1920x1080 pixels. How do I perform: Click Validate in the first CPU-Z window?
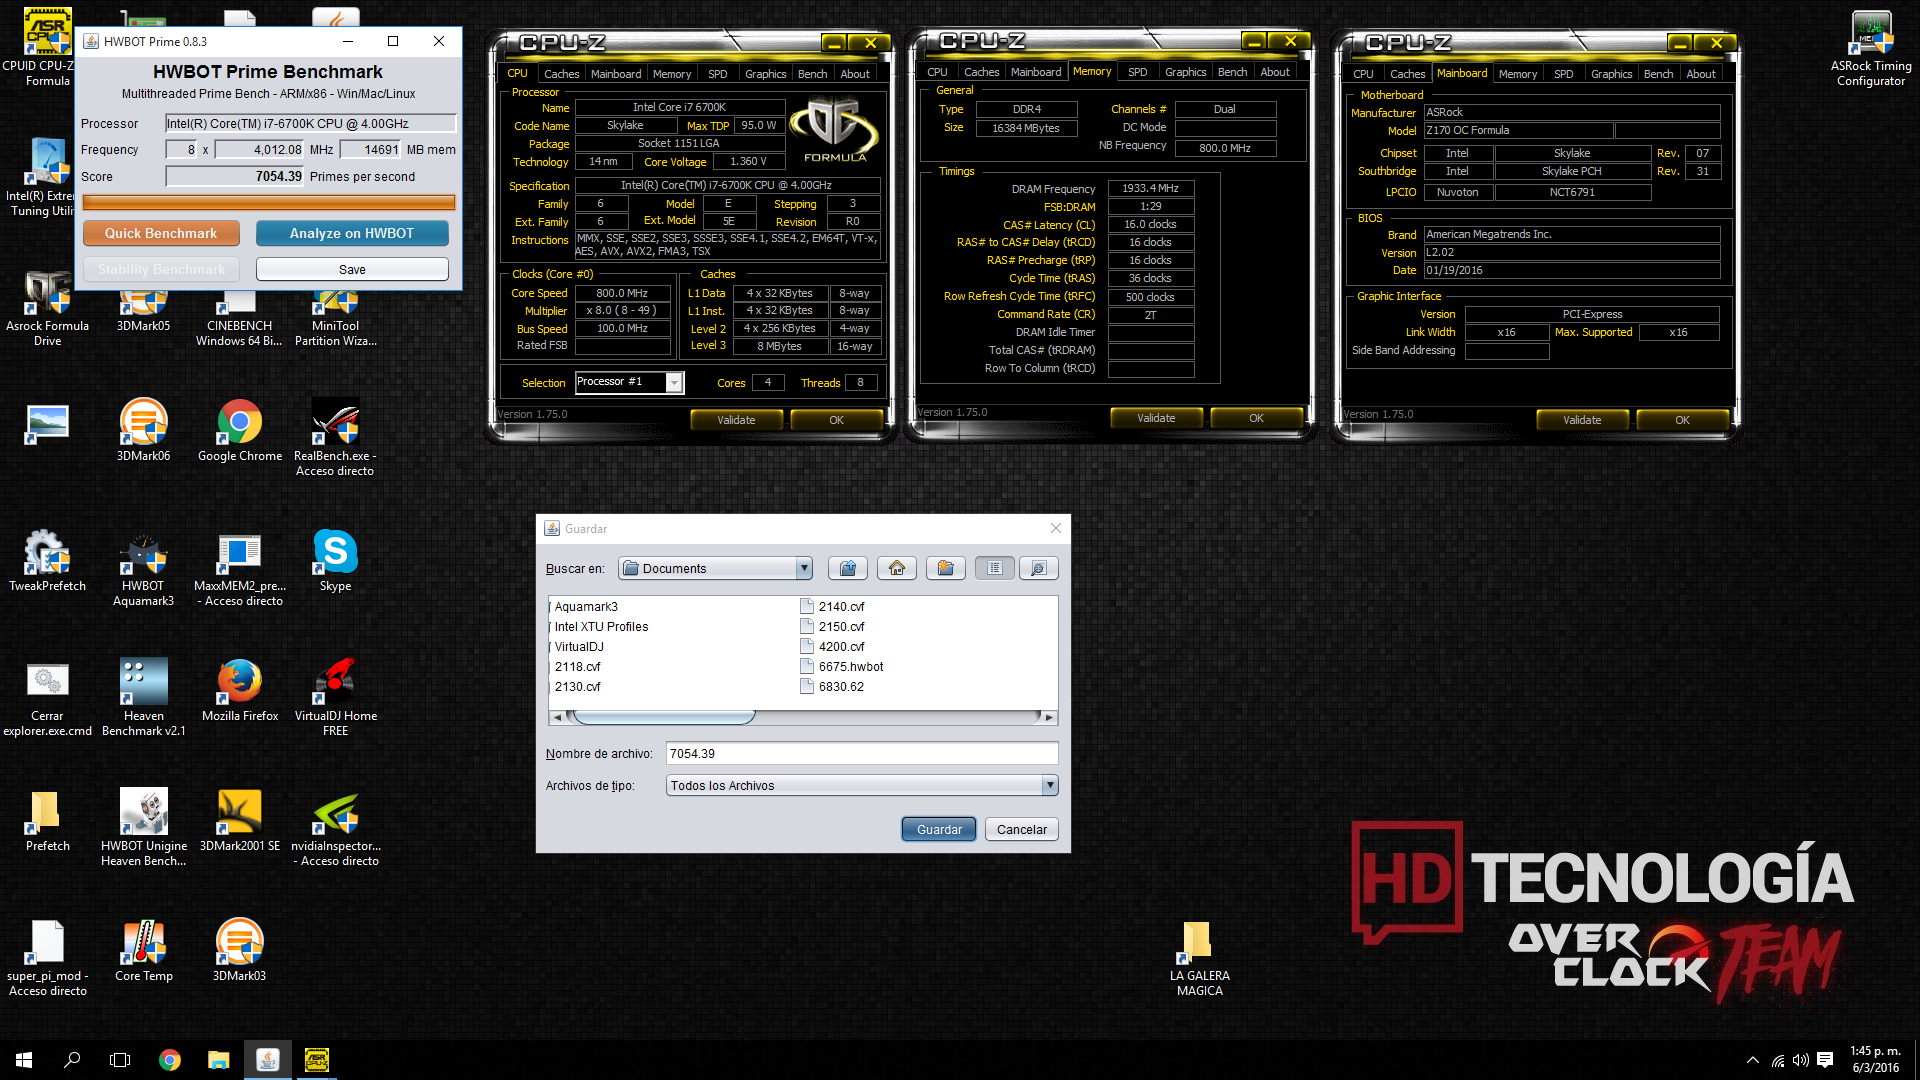(736, 420)
